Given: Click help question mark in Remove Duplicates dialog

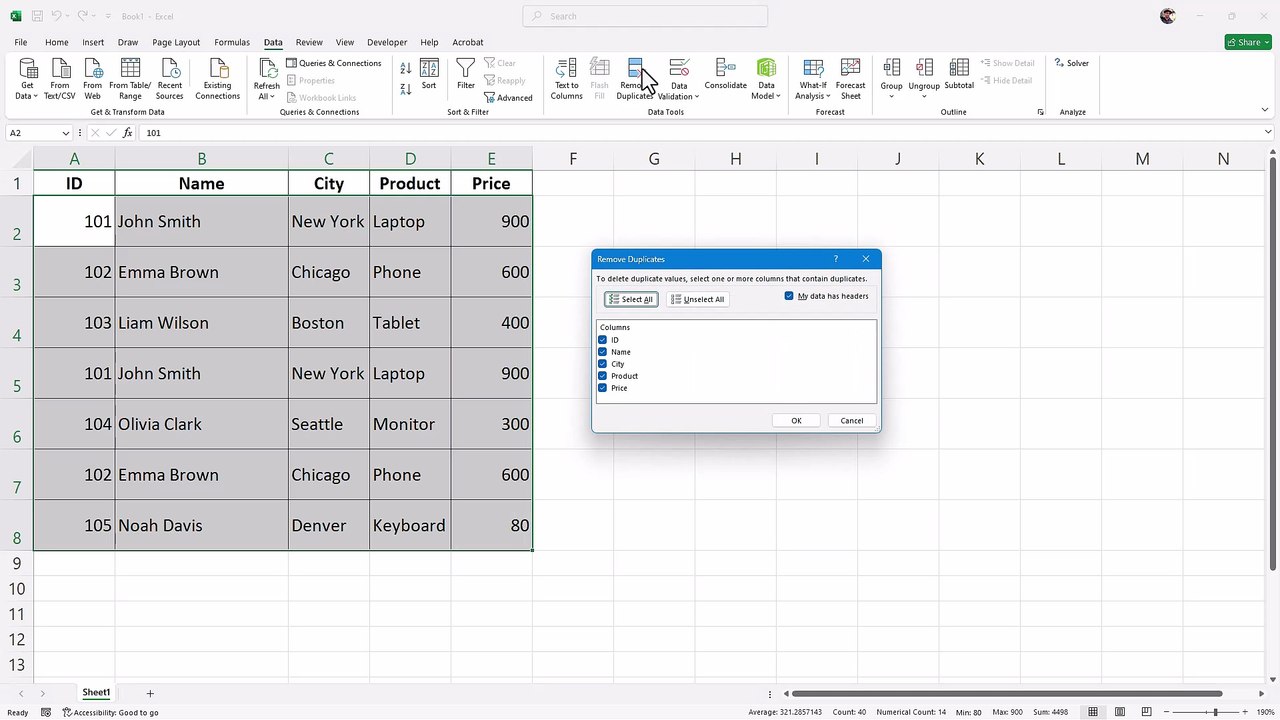Looking at the screenshot, I should point(836,259).
